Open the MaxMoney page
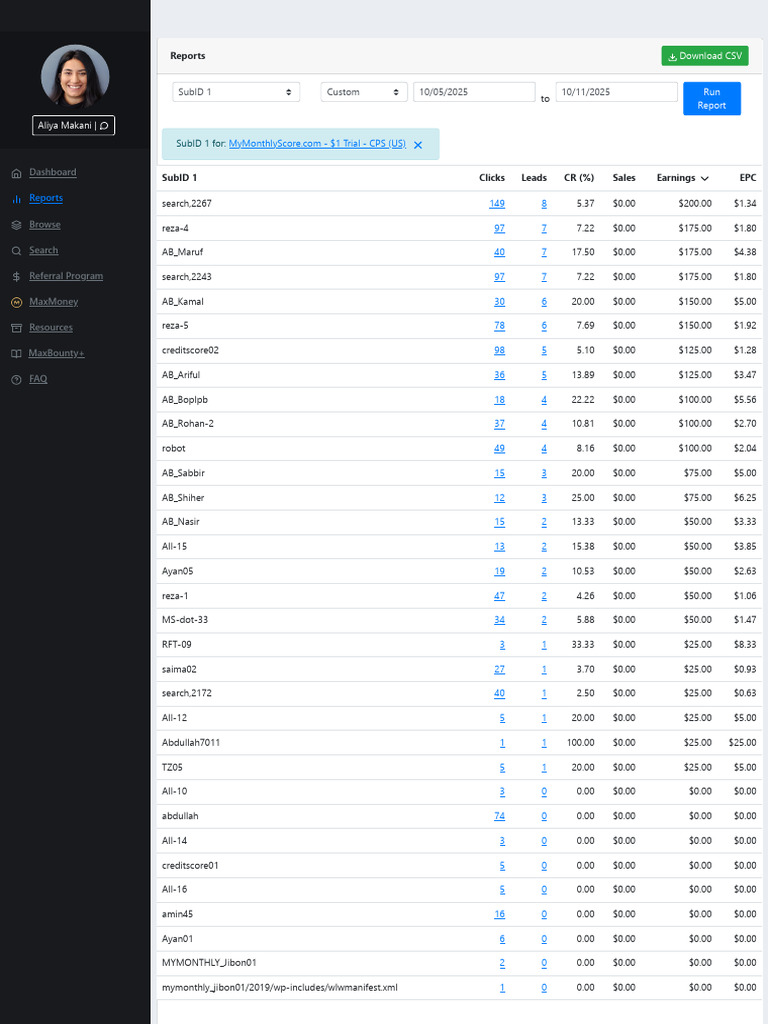 click(54, 302)
